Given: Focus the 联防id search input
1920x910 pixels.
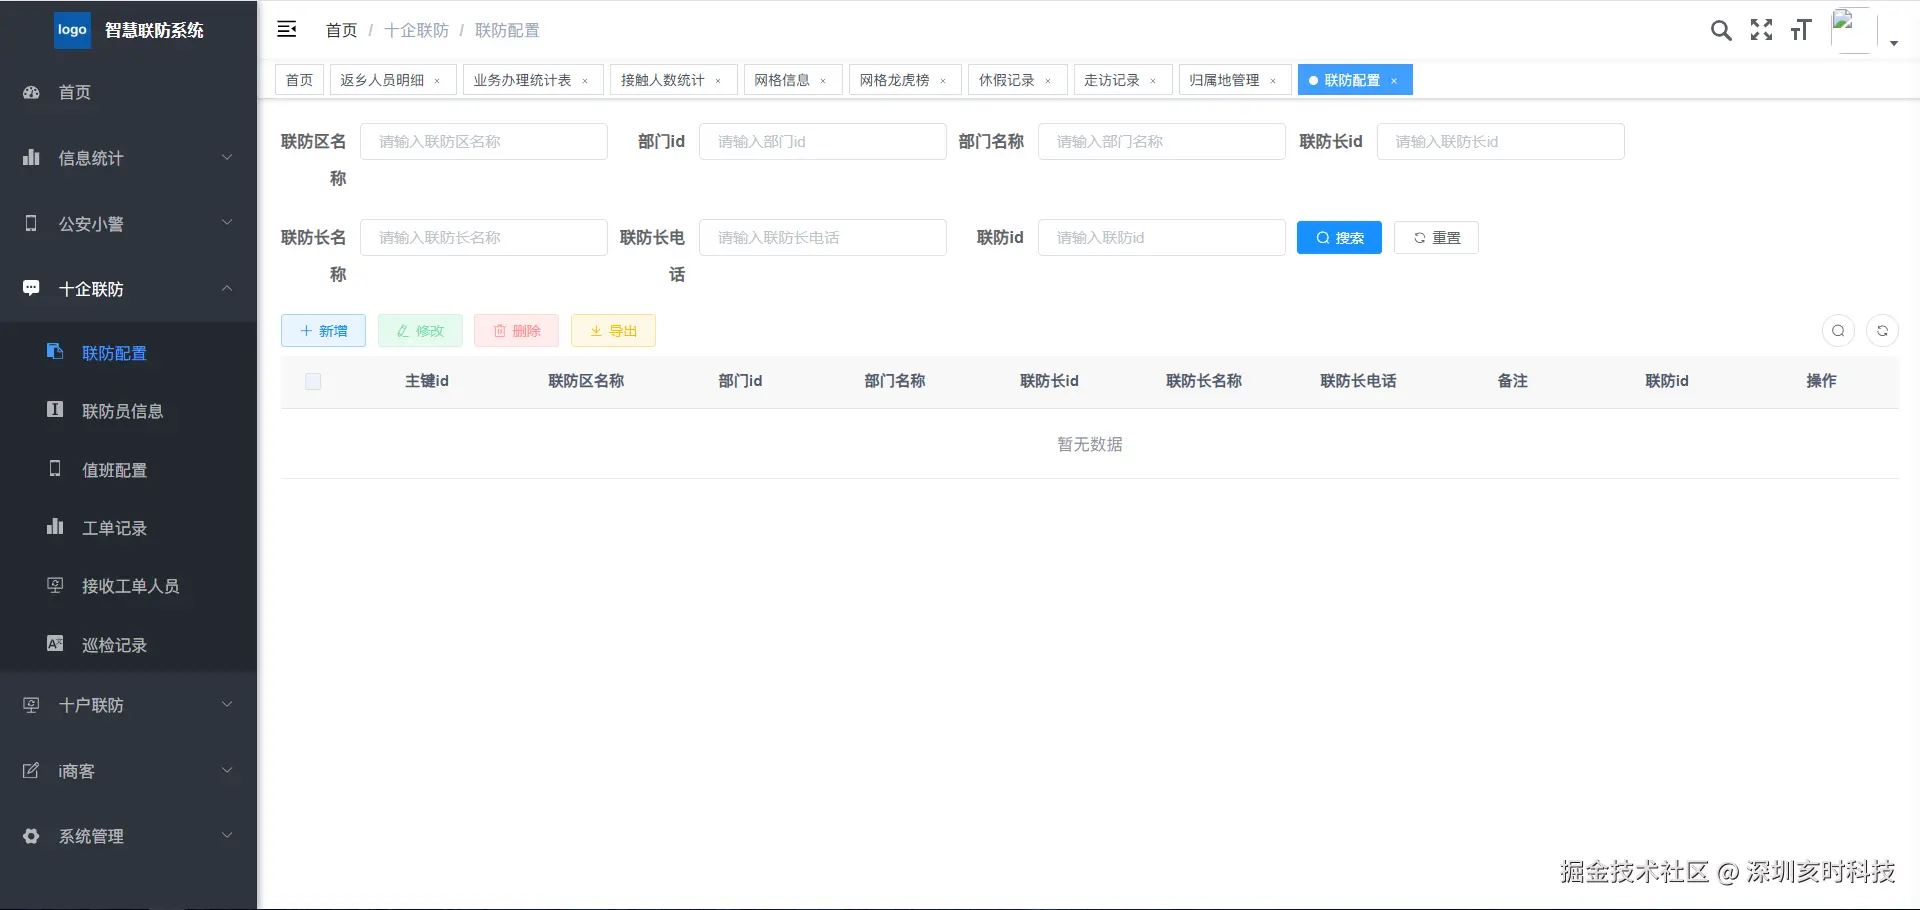Looking at the screenshot, I should pyautogui.click(x=1162, y=238).
